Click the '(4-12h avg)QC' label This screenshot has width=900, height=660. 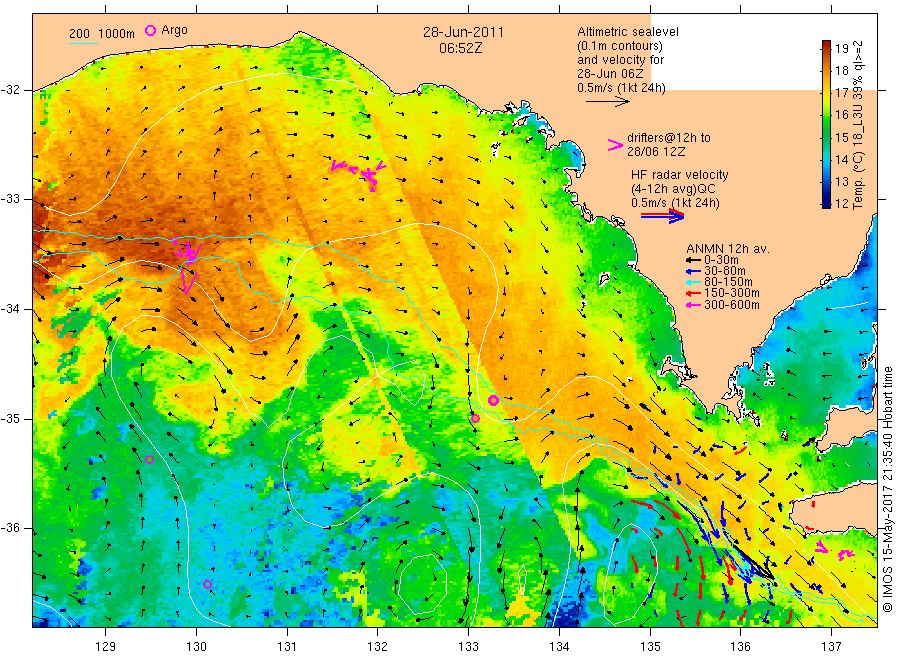point(673,189)
